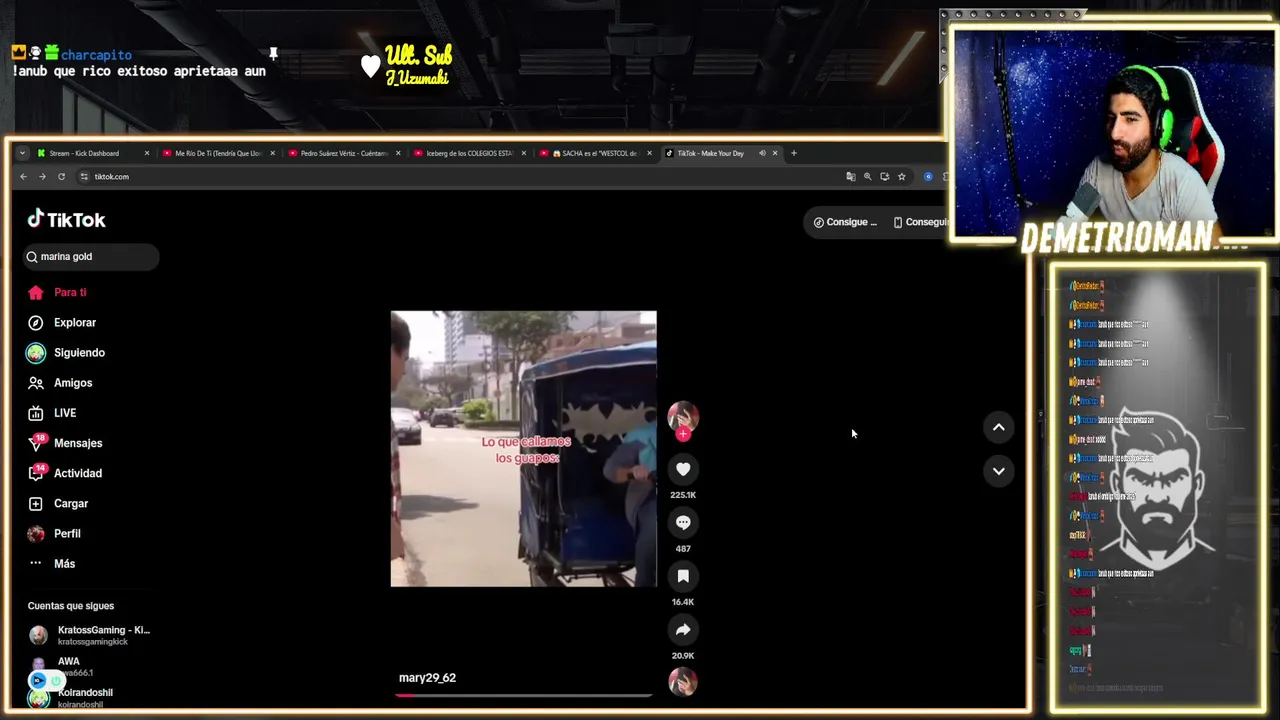Click the video progress bar
Viewport: 1280px width, 720px height.
(x=524, y=695)
